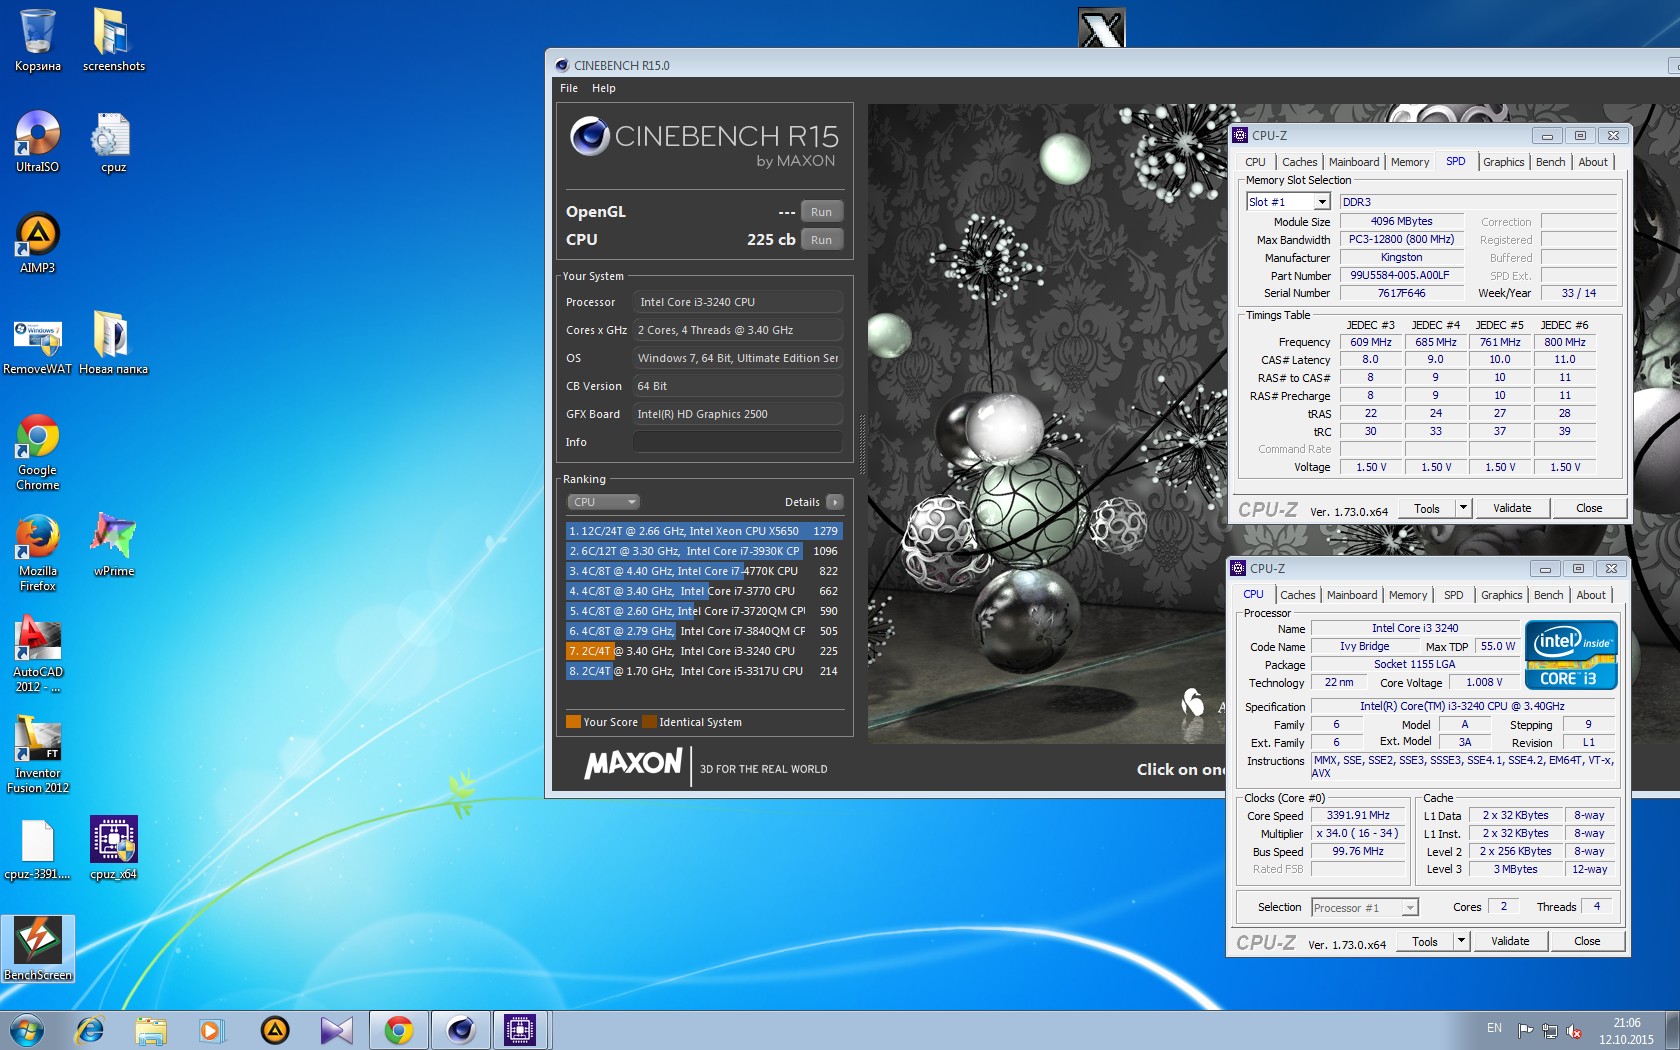Switch to the Caches tab in lower CPU-Z

pyautogui.click(x=1297, y=595)
